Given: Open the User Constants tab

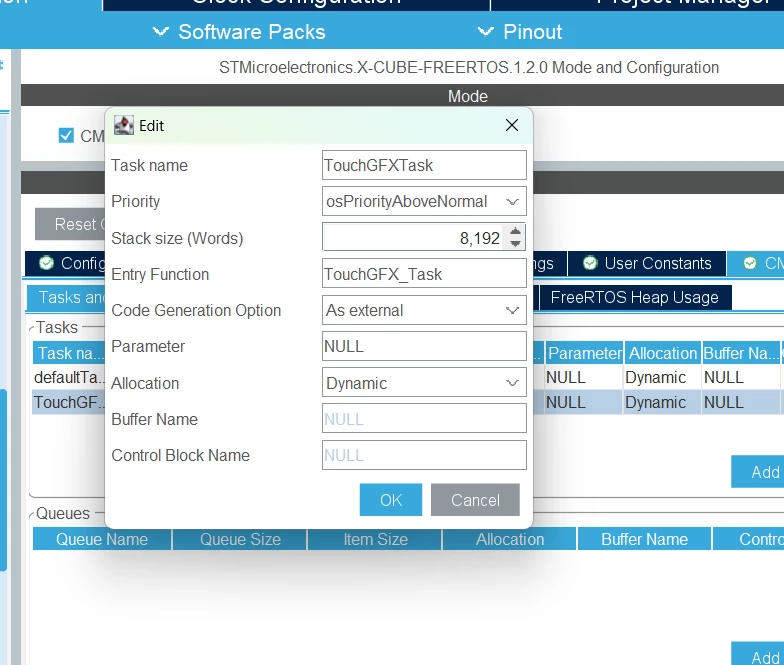Looking at the screenshot, I should click(x=647, y=264).
